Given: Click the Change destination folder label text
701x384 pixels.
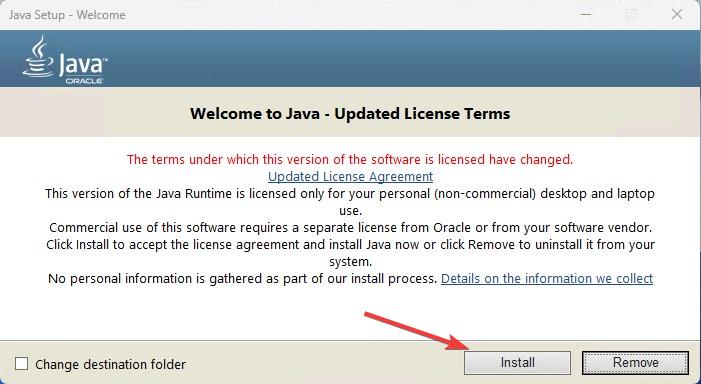Looking at the screenshot, I should [x=110, y=364].
